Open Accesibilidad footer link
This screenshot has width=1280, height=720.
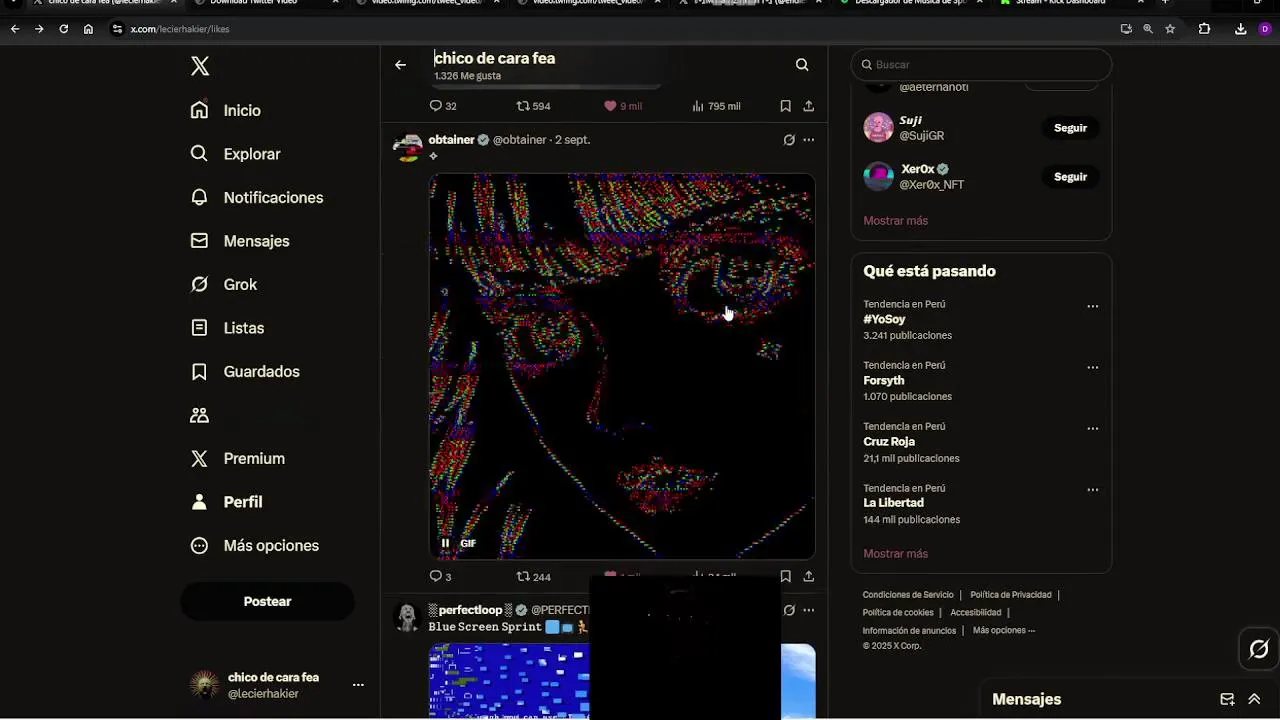(975, 613)
